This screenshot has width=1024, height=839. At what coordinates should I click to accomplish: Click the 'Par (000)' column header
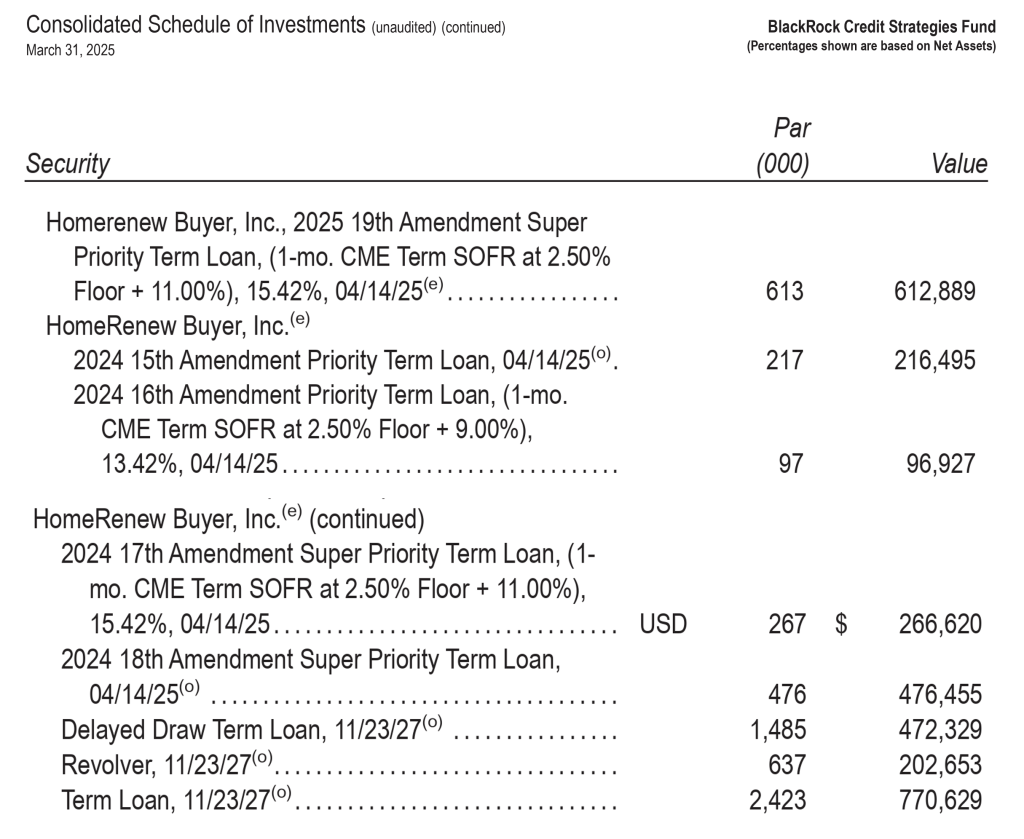(782, 147)
